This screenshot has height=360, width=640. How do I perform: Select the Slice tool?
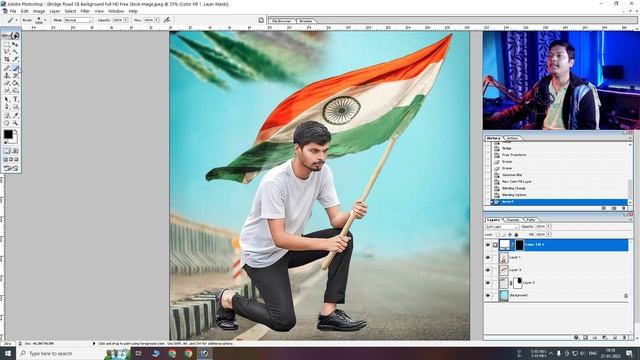(x=15, y=60)
